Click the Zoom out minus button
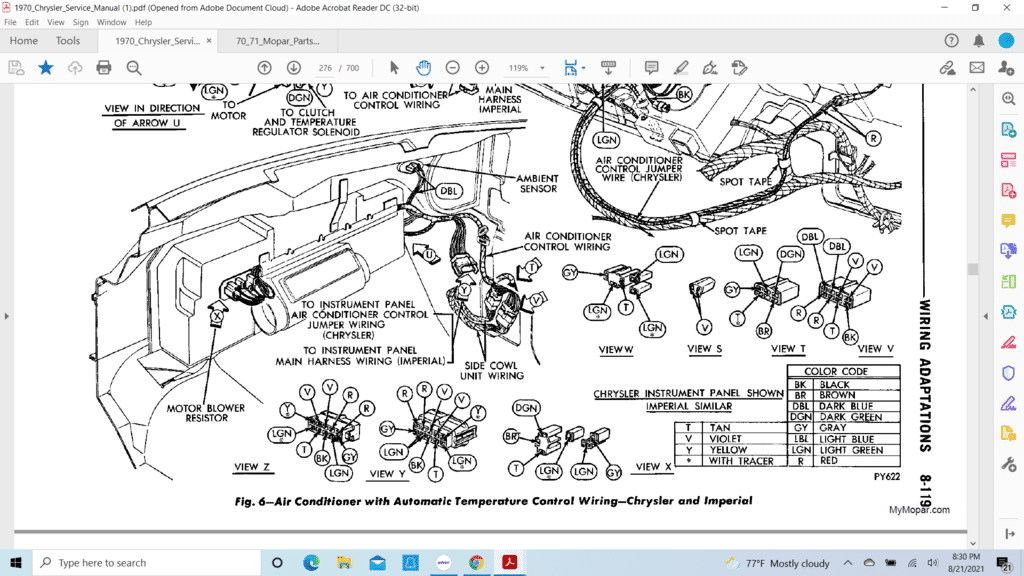The width and height of the screenshot is (1024, 576). point(452,68)
